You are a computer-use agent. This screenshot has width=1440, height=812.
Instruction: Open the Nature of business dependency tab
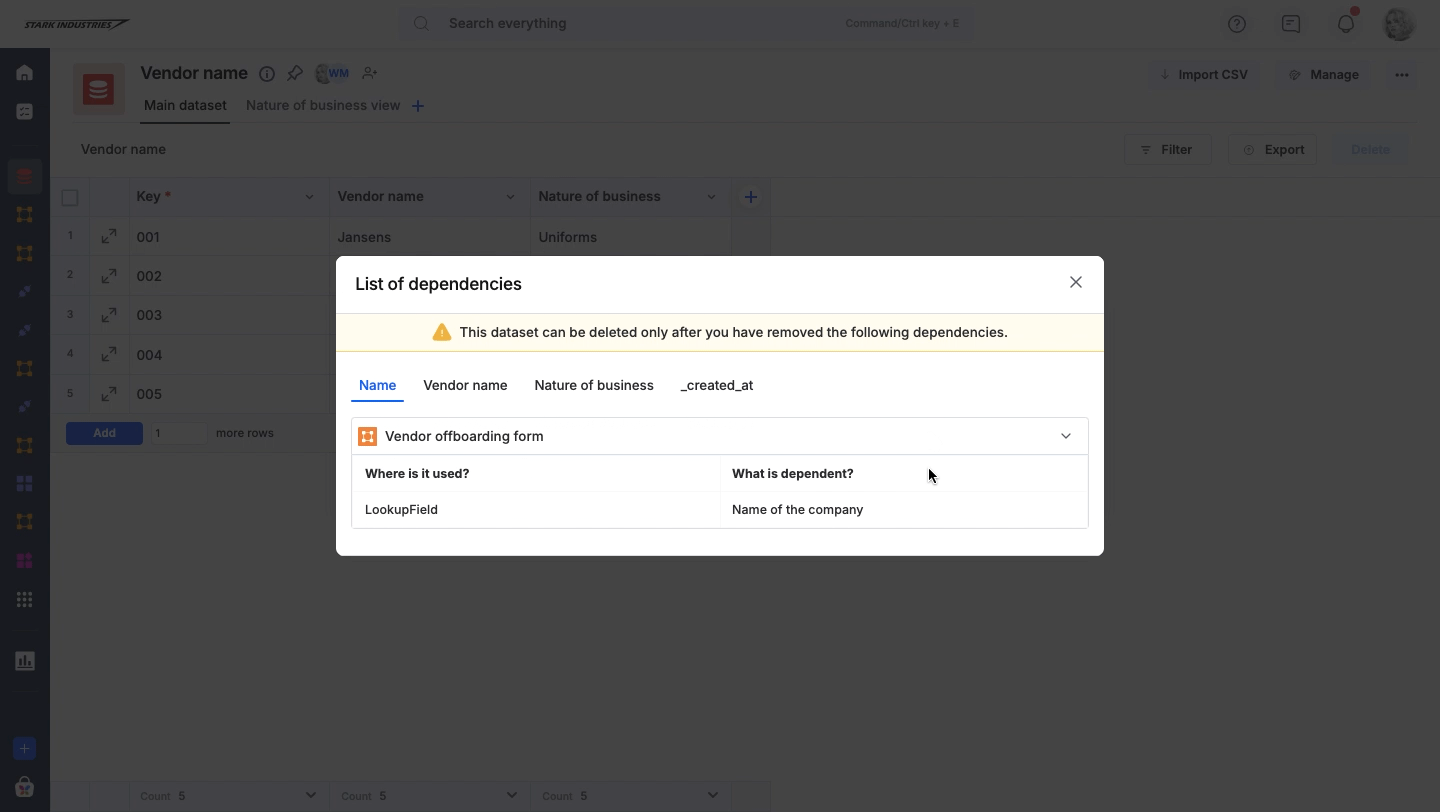pos(594,385)
